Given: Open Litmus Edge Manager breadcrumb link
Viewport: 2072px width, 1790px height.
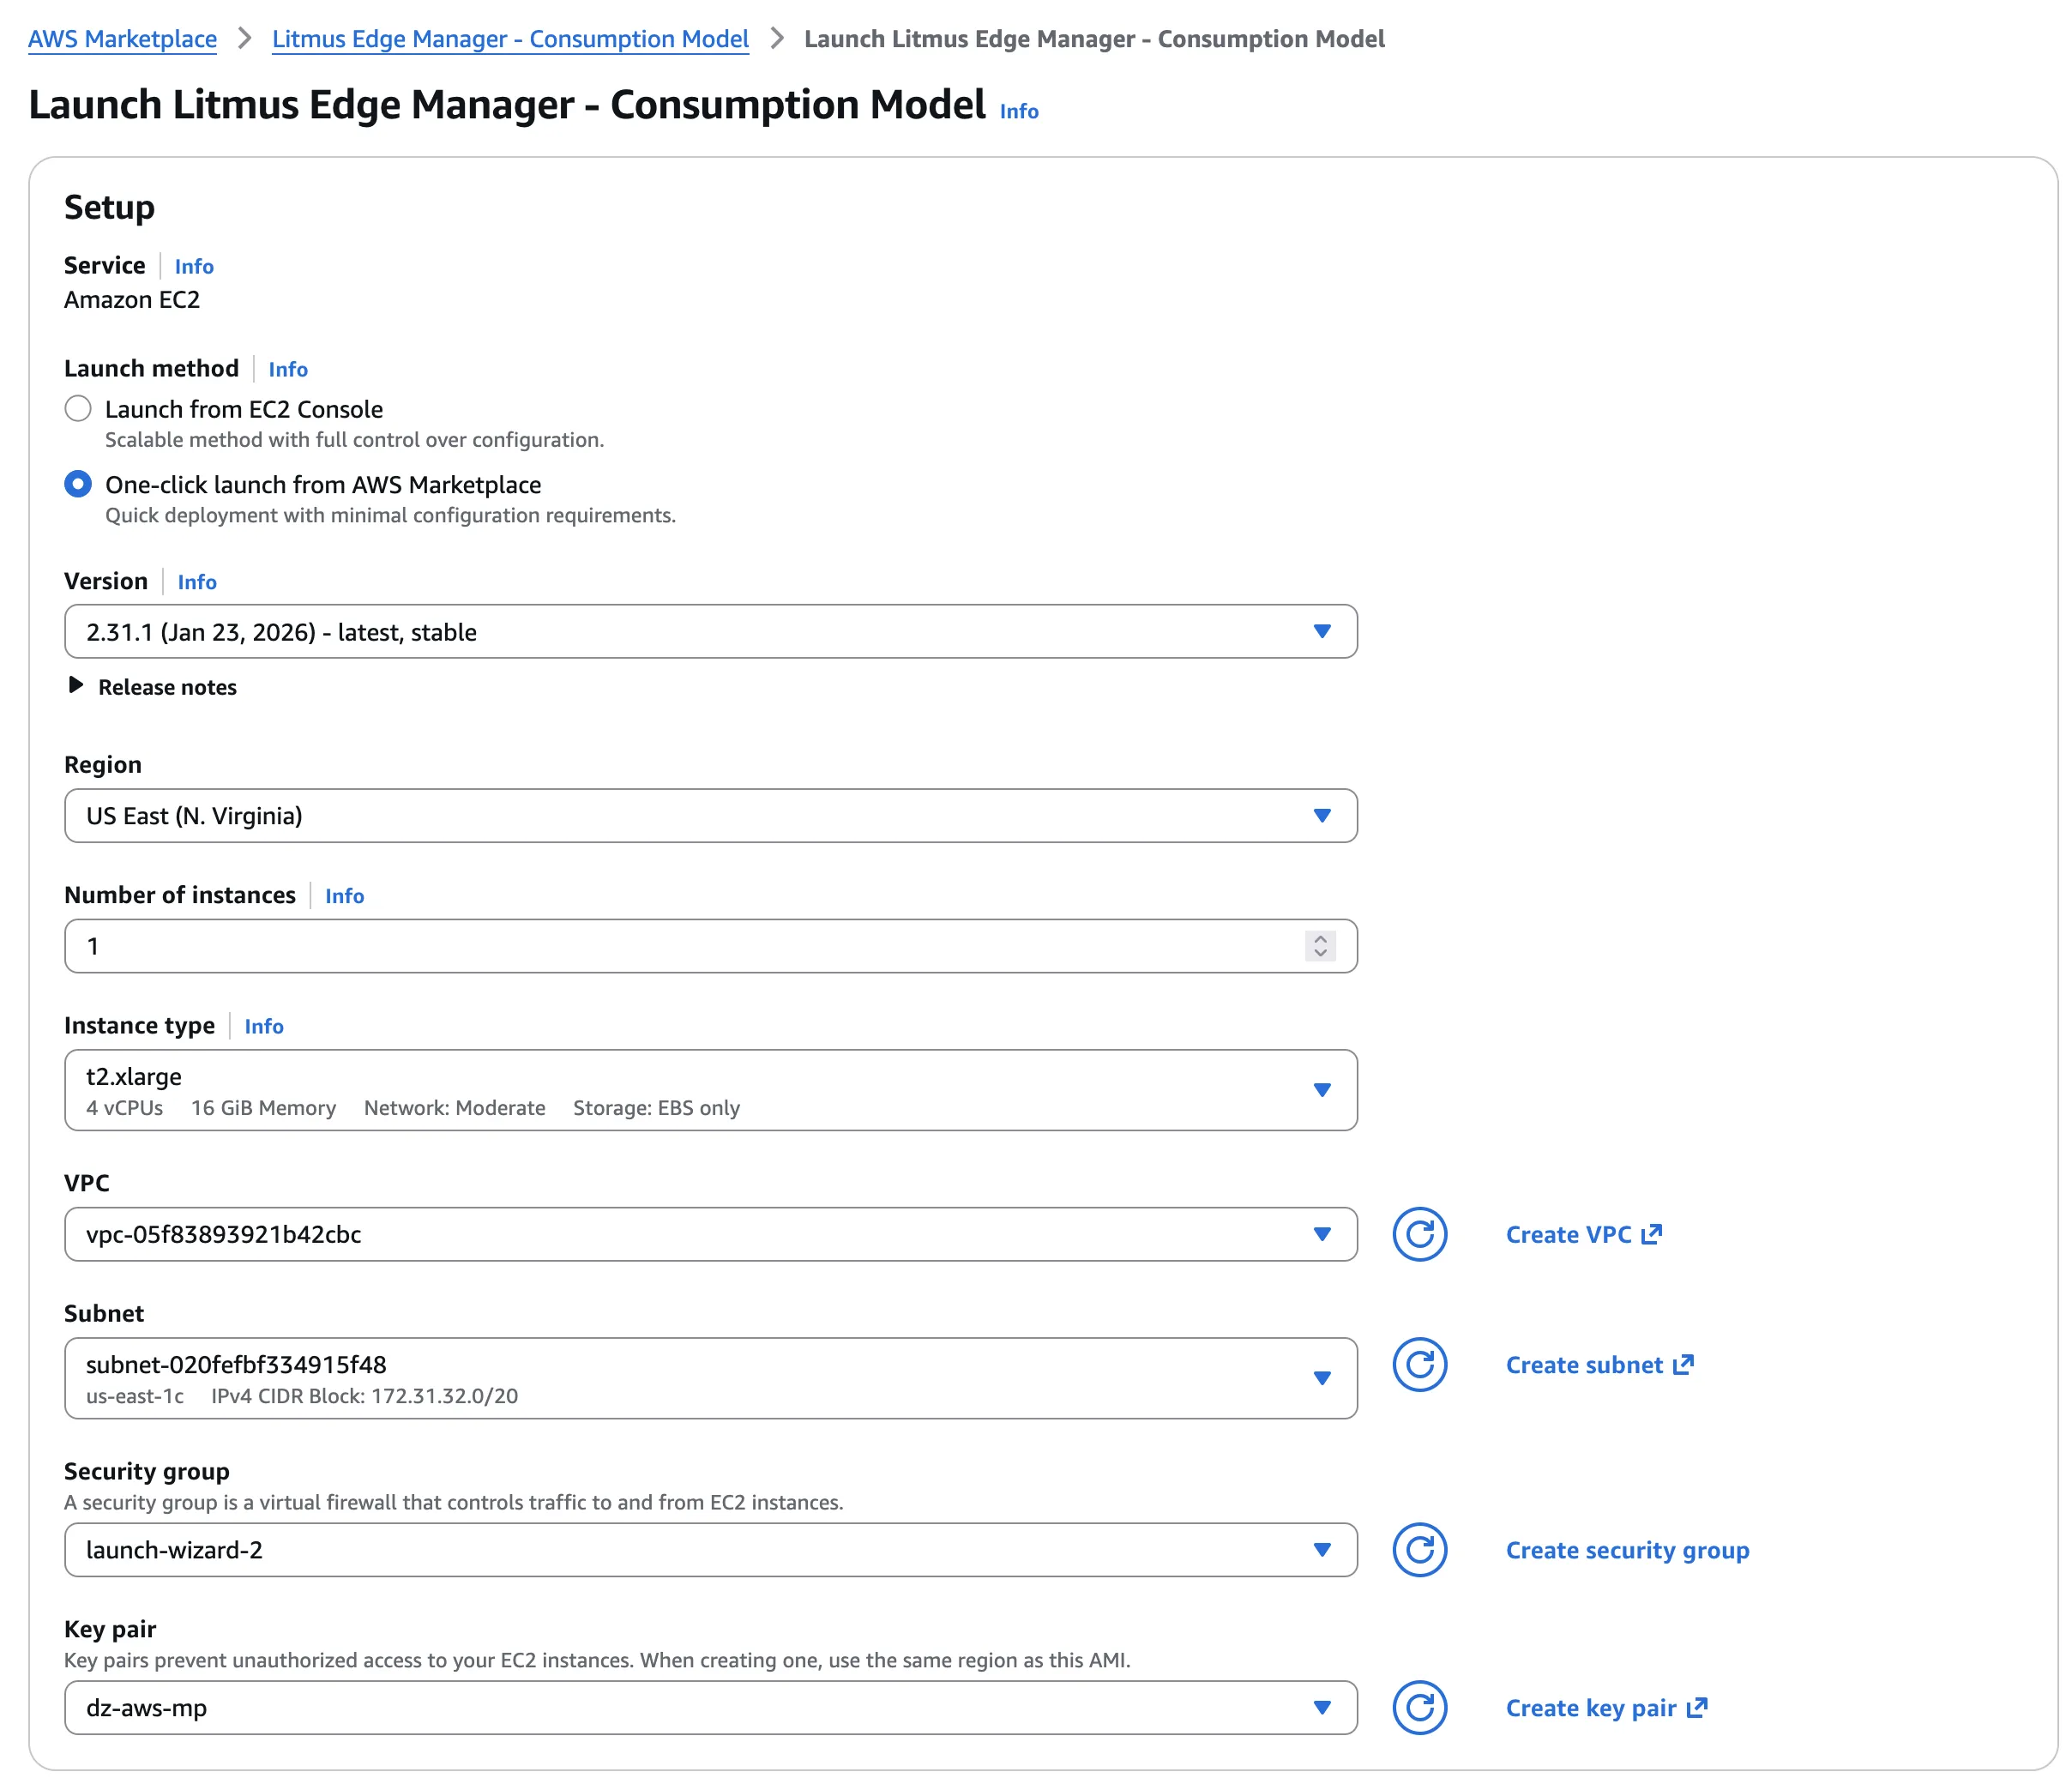Looking at the screenshot, I should [x=510, y=39].
